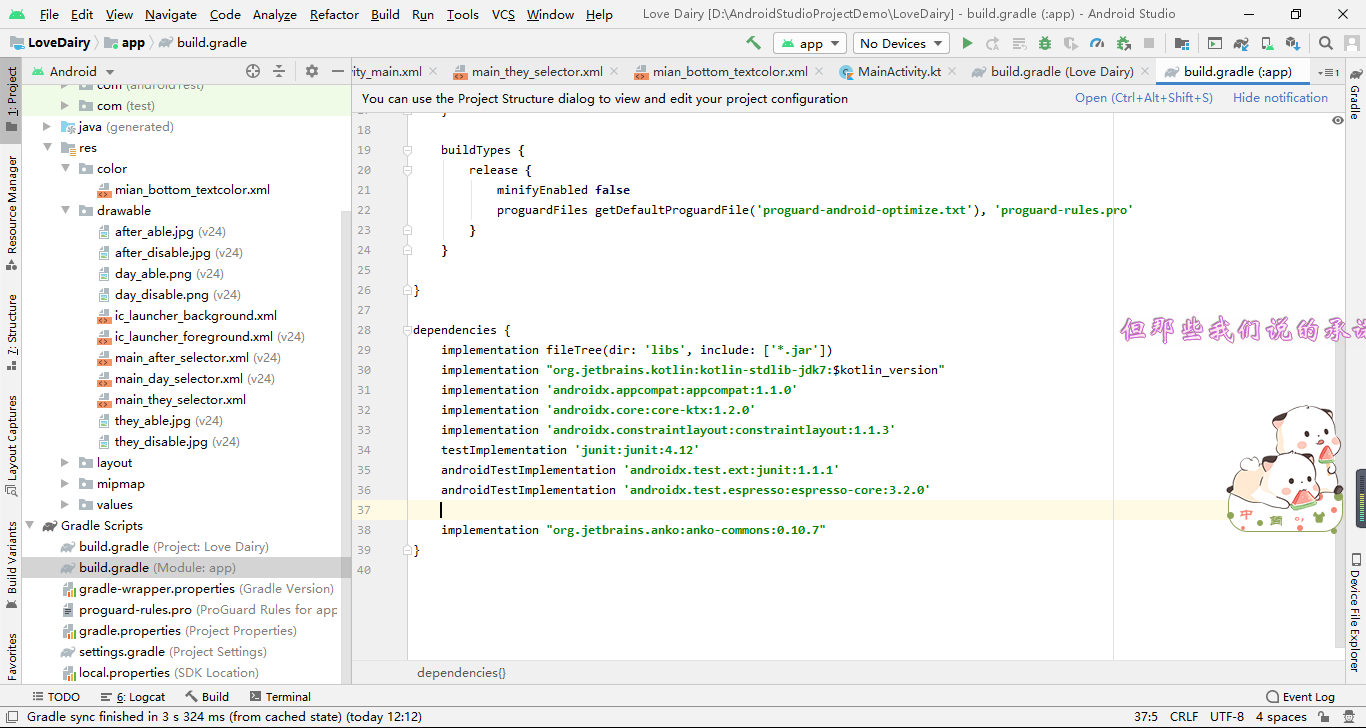Viewport: 1366px width, 728px height.
Task: Expand the values folder
Action: pyautogui.click(x=65, y=505)
